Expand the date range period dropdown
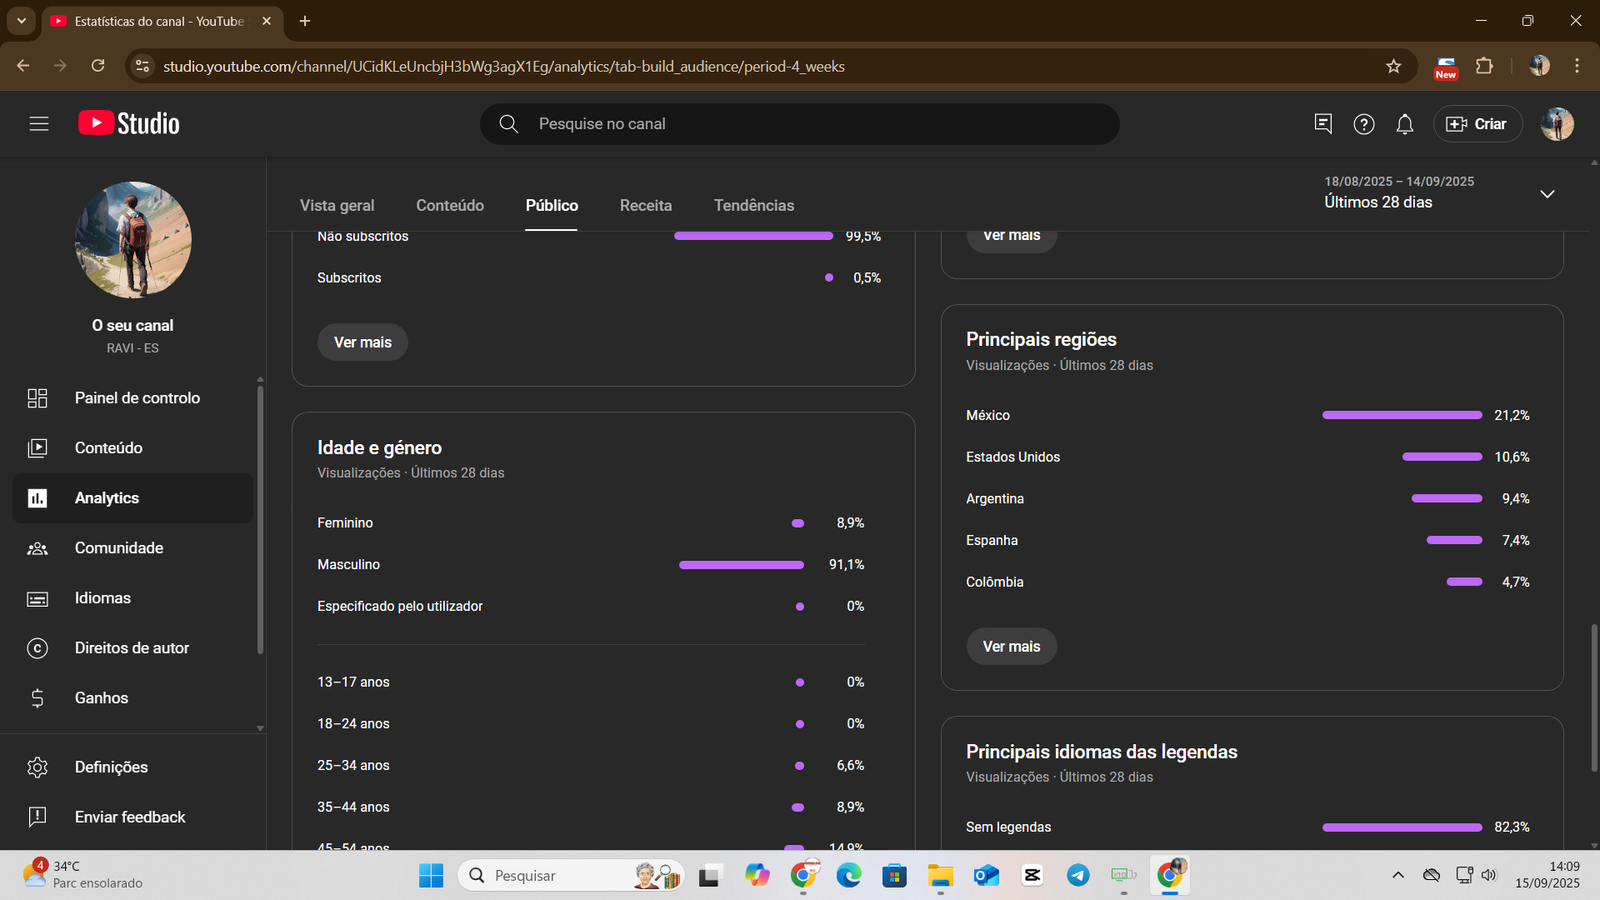This screenshot has width=1600, height=900. [x=1547, y=194]
